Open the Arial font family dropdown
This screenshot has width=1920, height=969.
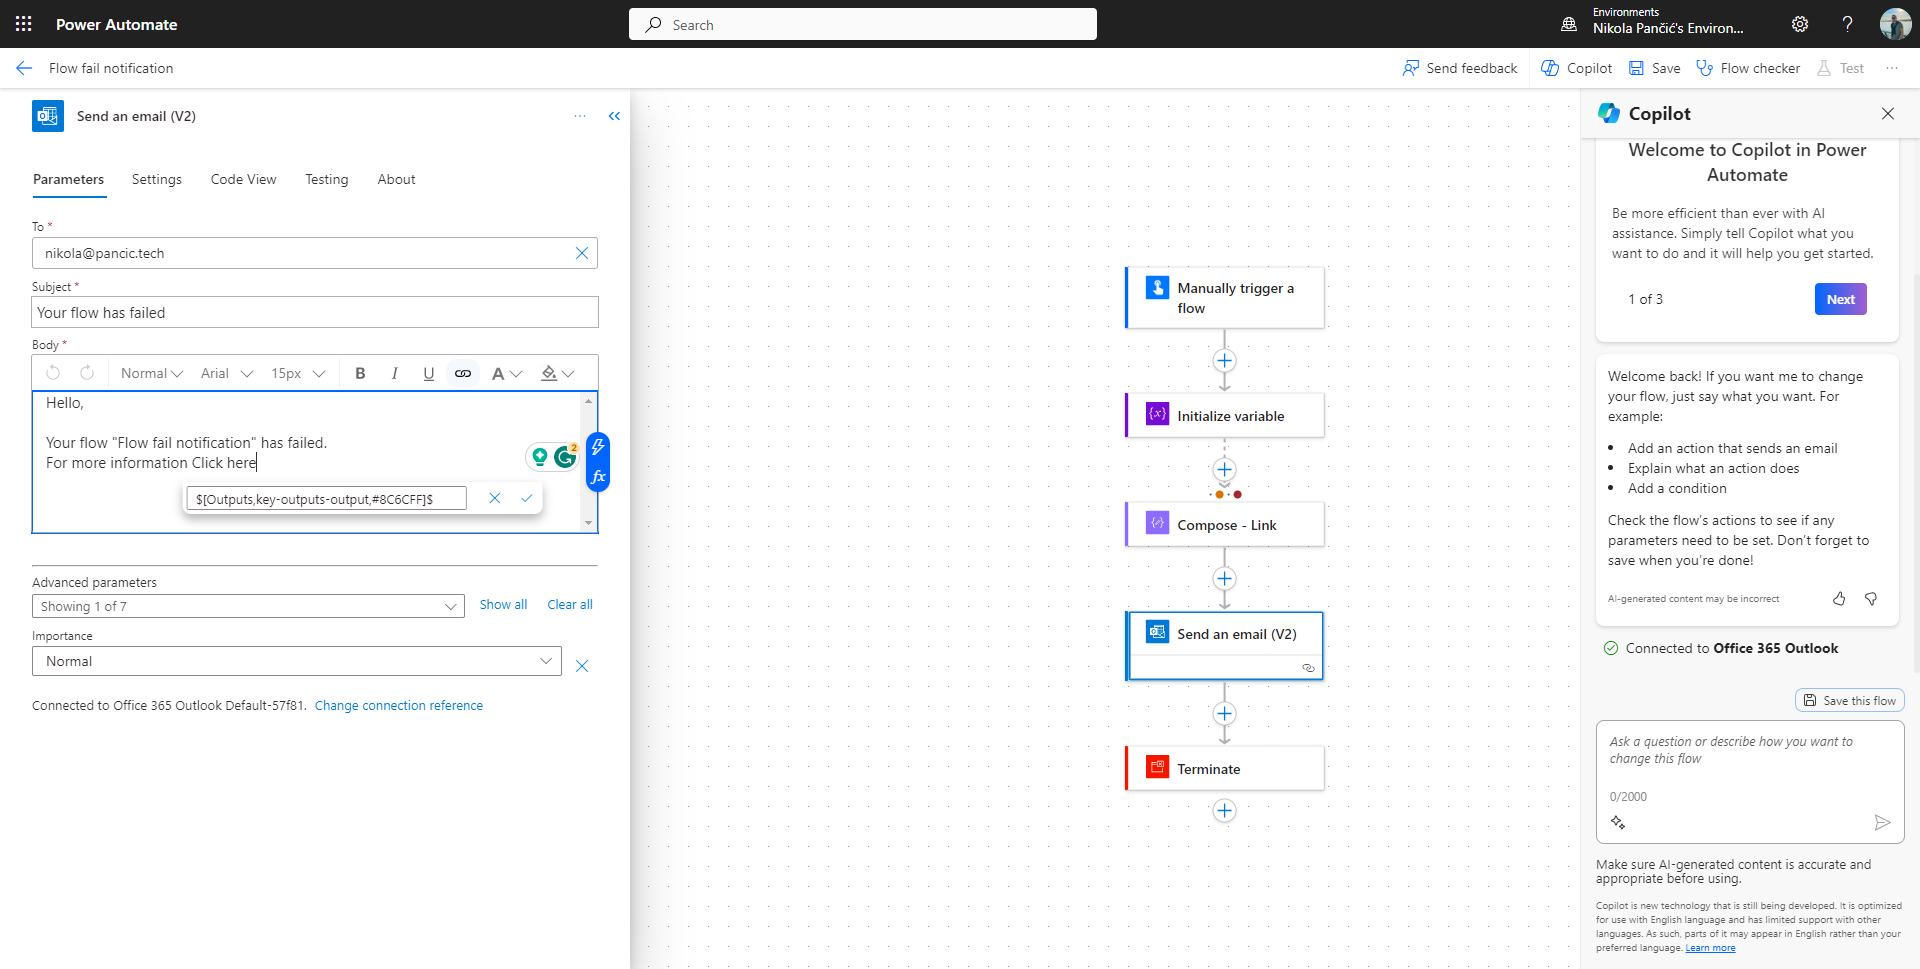click(x=225, y=372)
